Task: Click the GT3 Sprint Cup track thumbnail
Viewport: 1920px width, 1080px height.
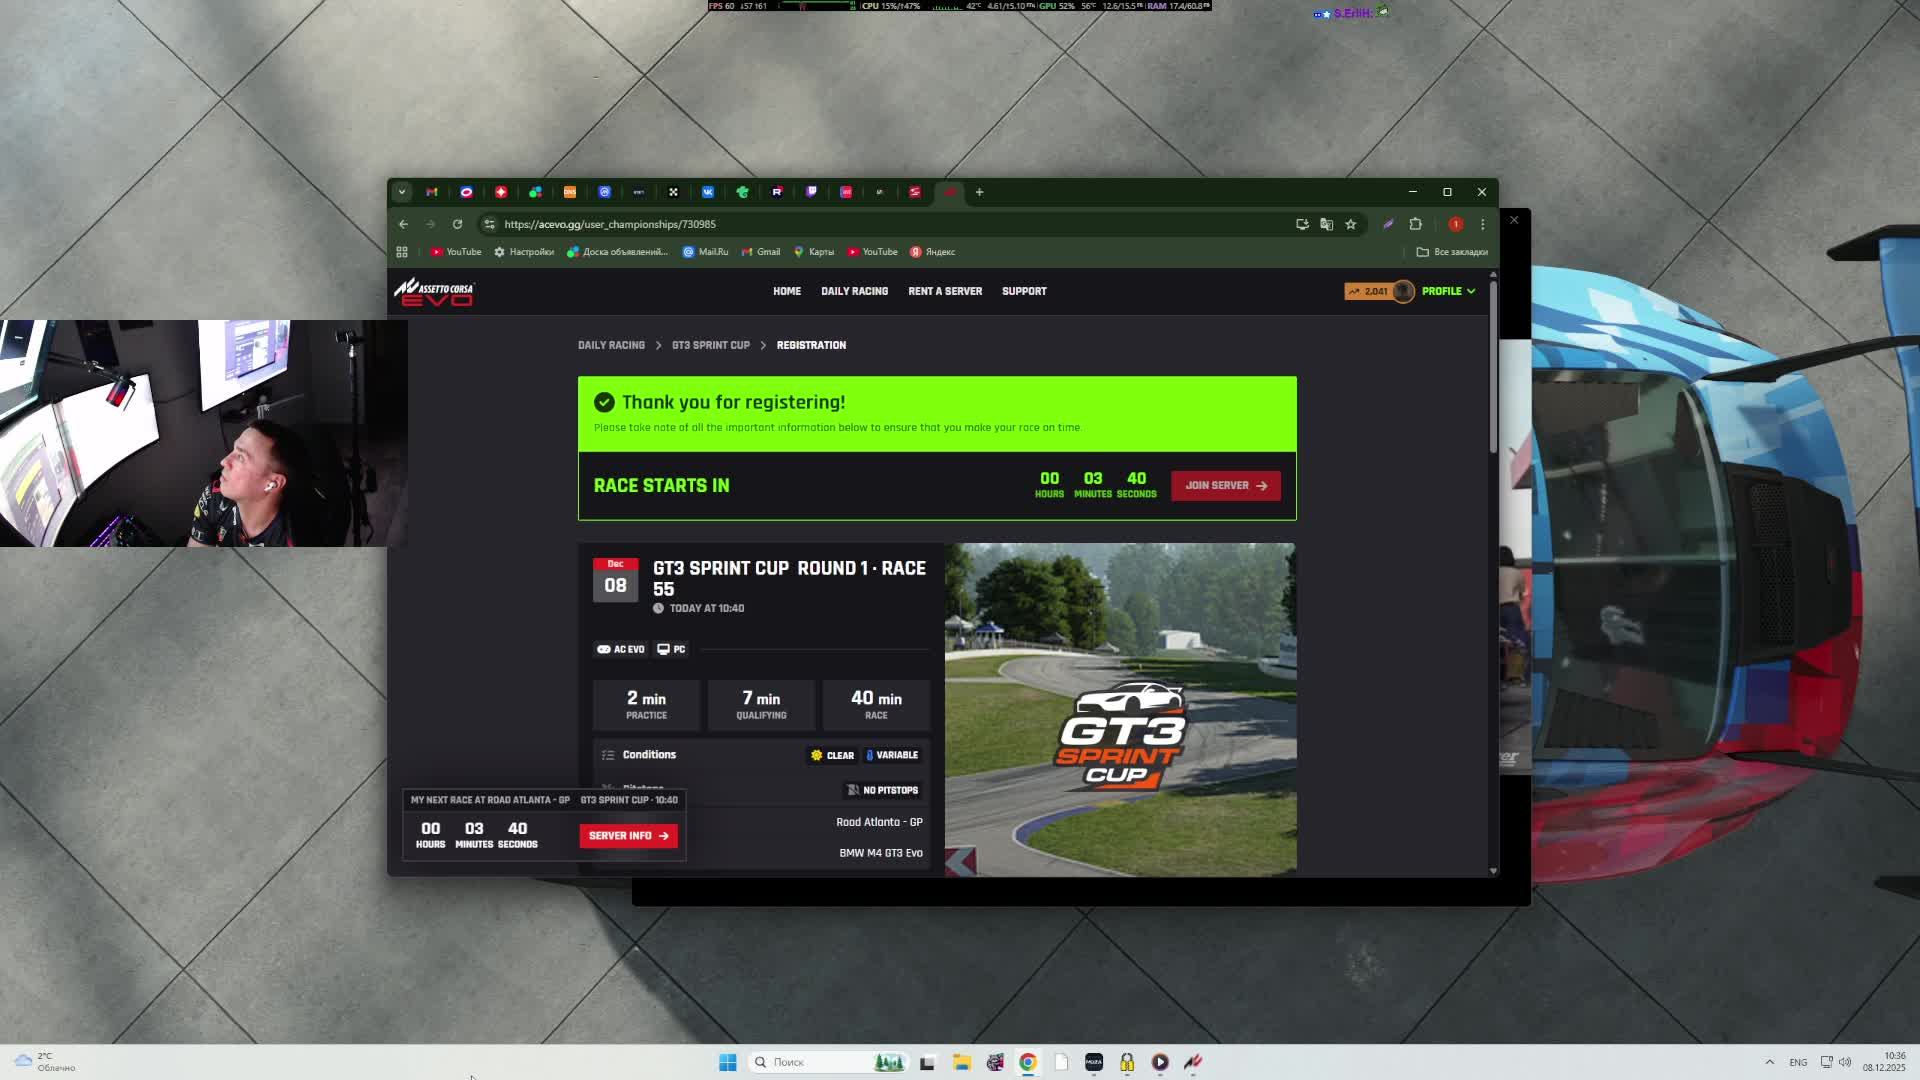Action: [x=1120, y=708]
